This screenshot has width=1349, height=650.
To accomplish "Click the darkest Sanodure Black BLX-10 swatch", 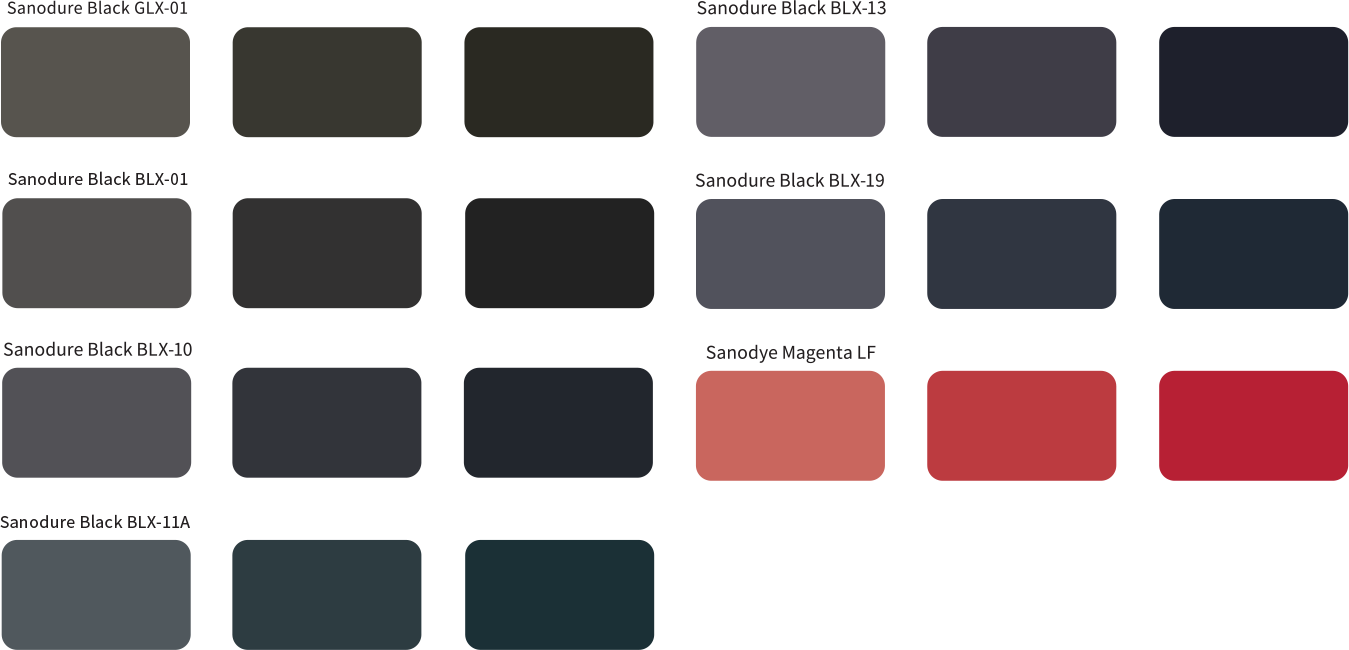I will pyautogui.click(x=558, y=422).
